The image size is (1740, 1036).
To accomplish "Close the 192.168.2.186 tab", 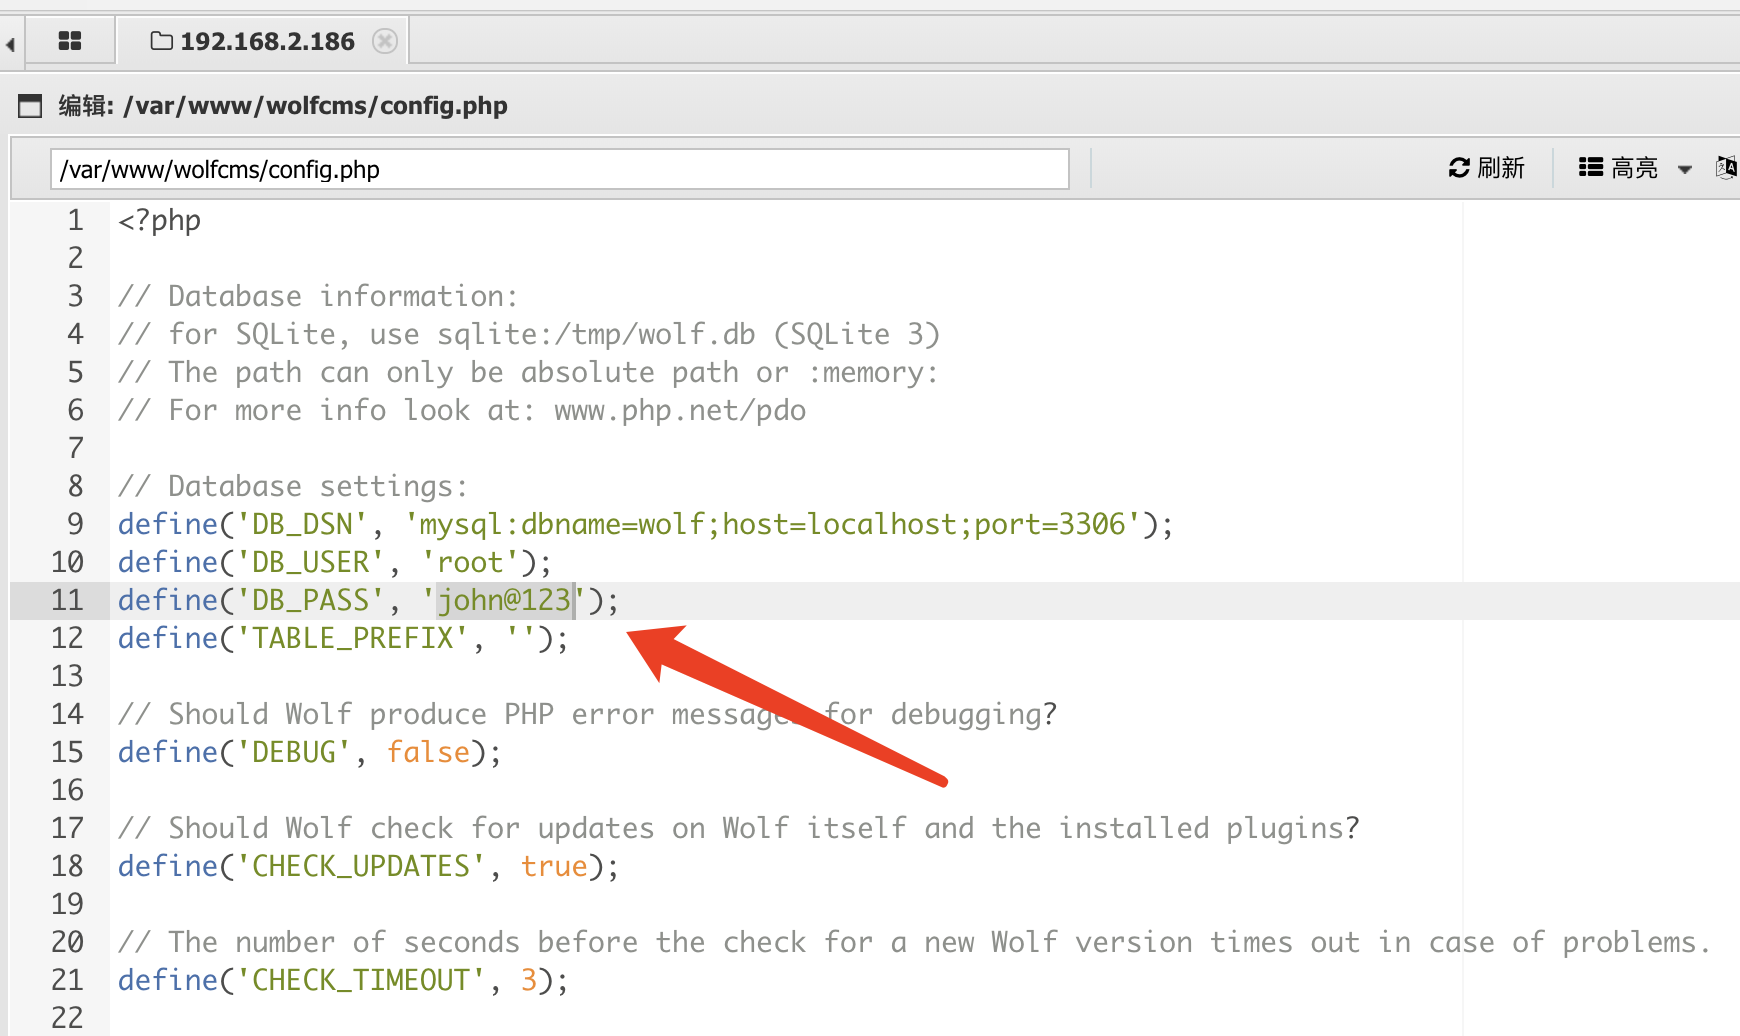I will pos(385,41).
